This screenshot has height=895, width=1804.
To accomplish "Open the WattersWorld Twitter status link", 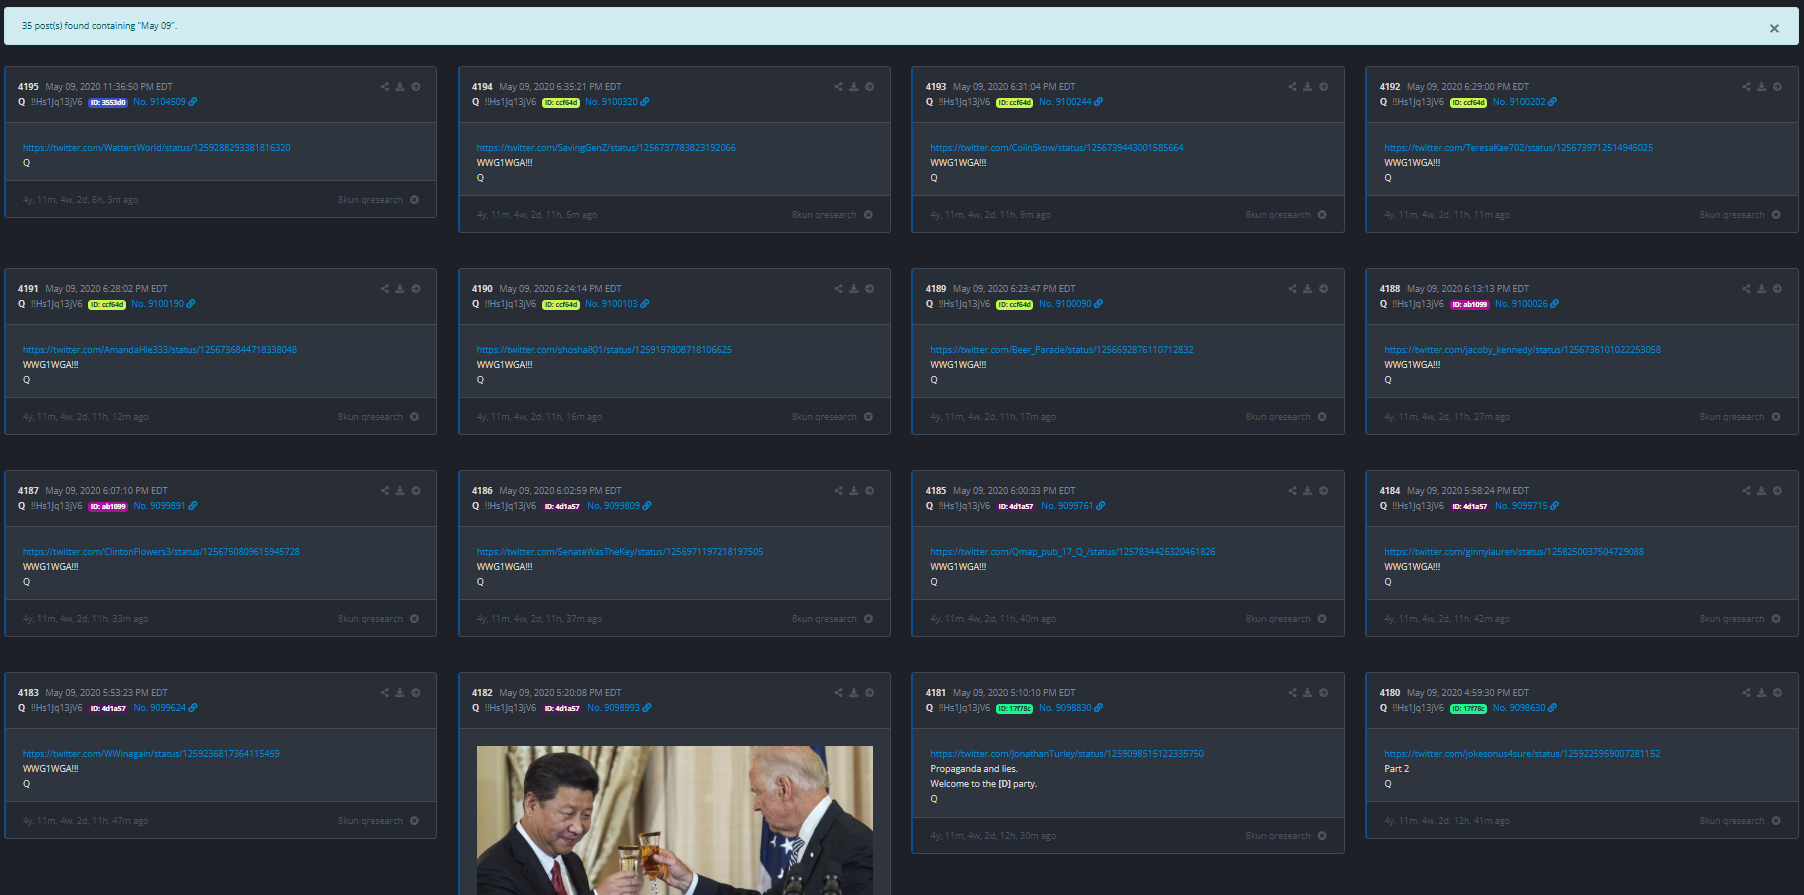I will point(157,148).
